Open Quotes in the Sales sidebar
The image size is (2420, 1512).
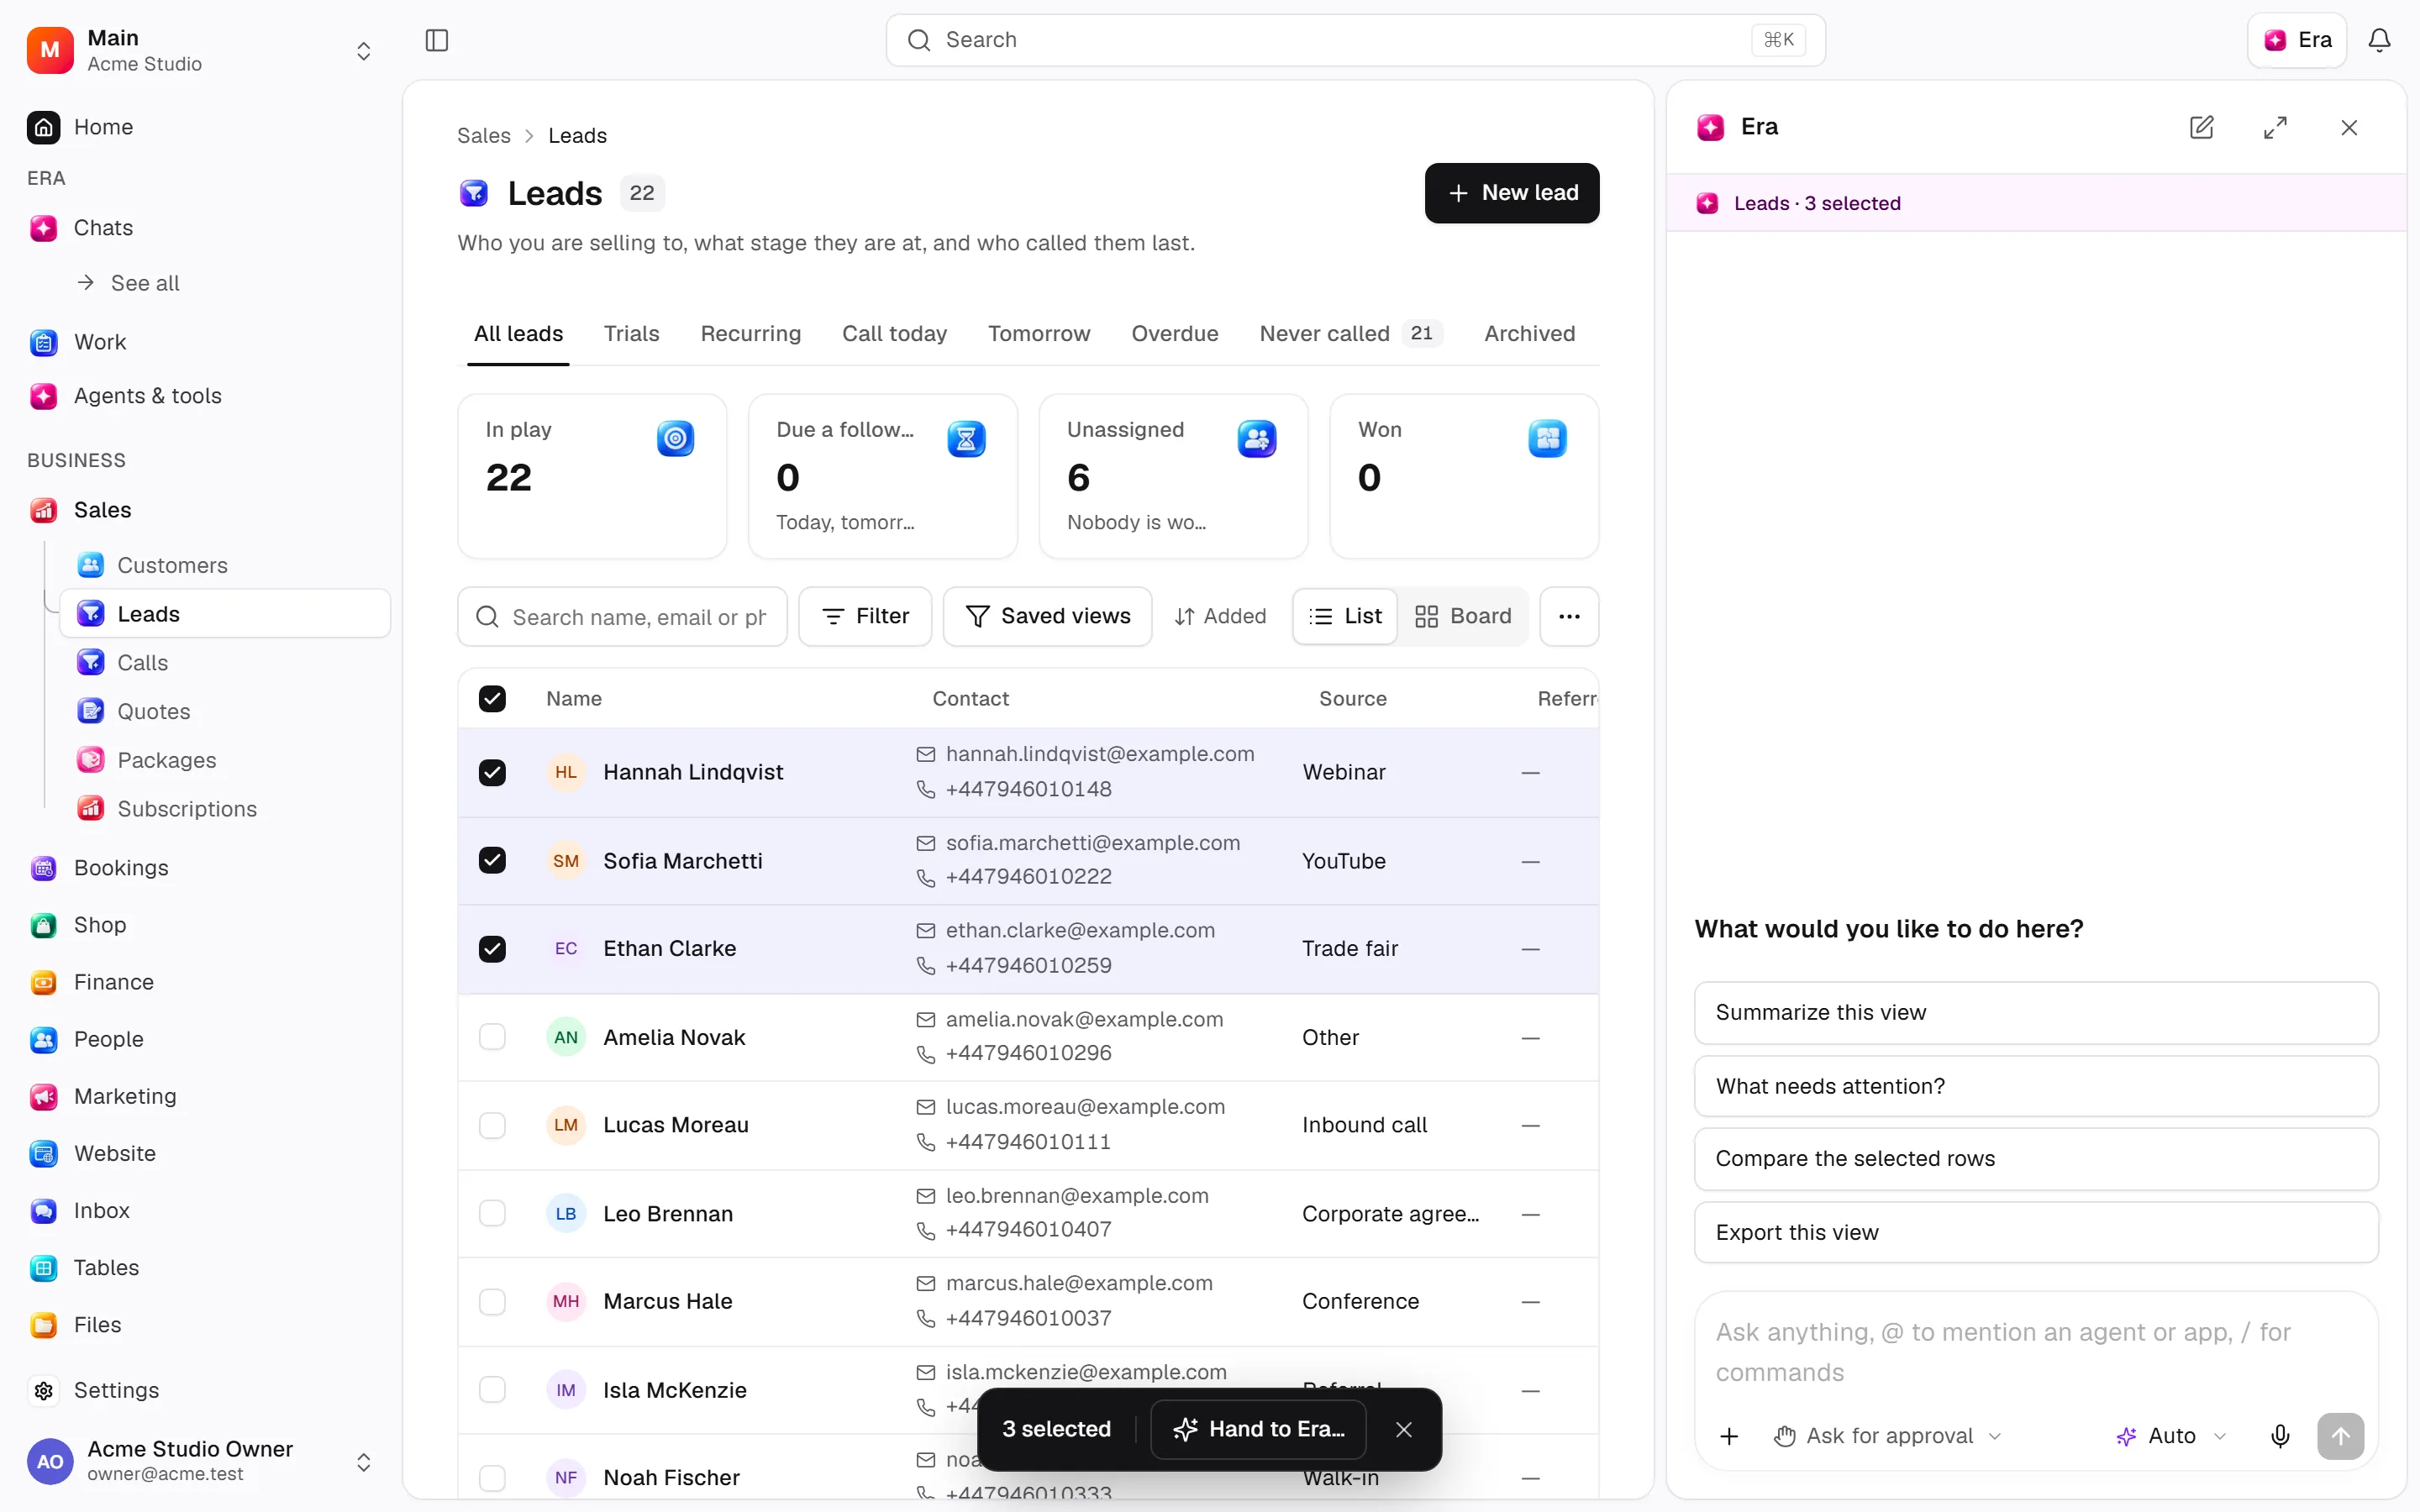(225, 711)
